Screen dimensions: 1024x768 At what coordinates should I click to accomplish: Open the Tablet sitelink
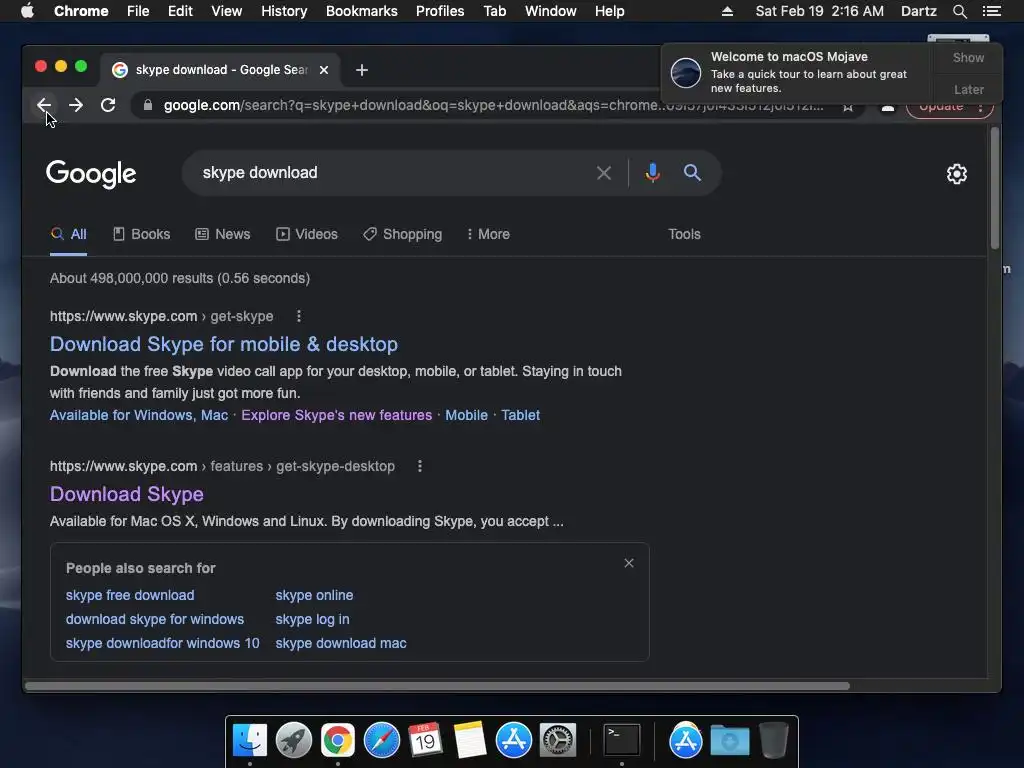pyautogui.click(x=520, y=415)
